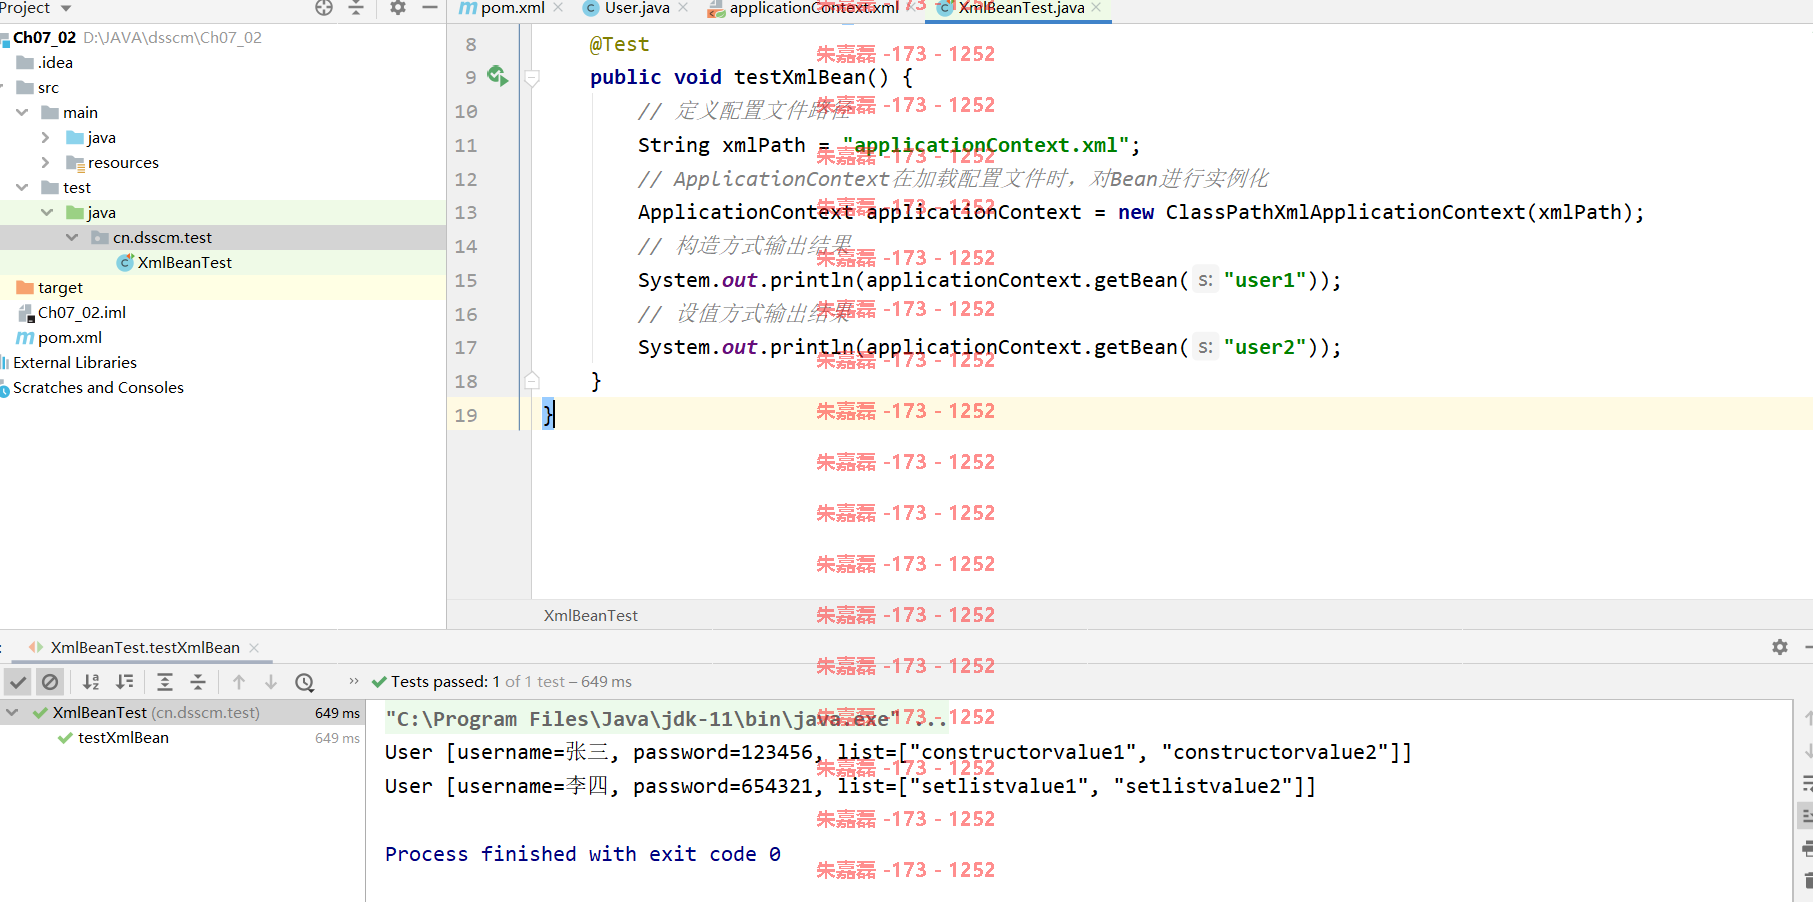Open Run panel gear settings
Image resolution: width=1813 pixels, height=902 pixels.
coord(1780,647)
